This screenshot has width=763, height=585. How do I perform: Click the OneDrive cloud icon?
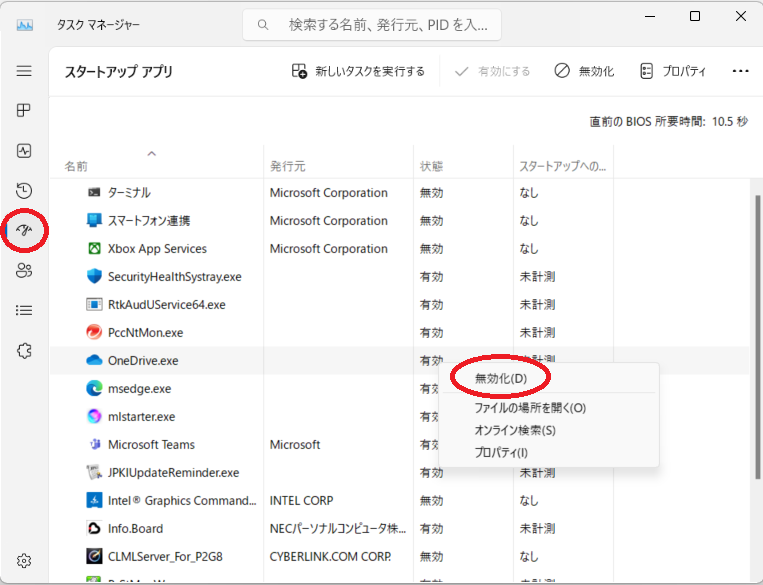pos(94,360)
